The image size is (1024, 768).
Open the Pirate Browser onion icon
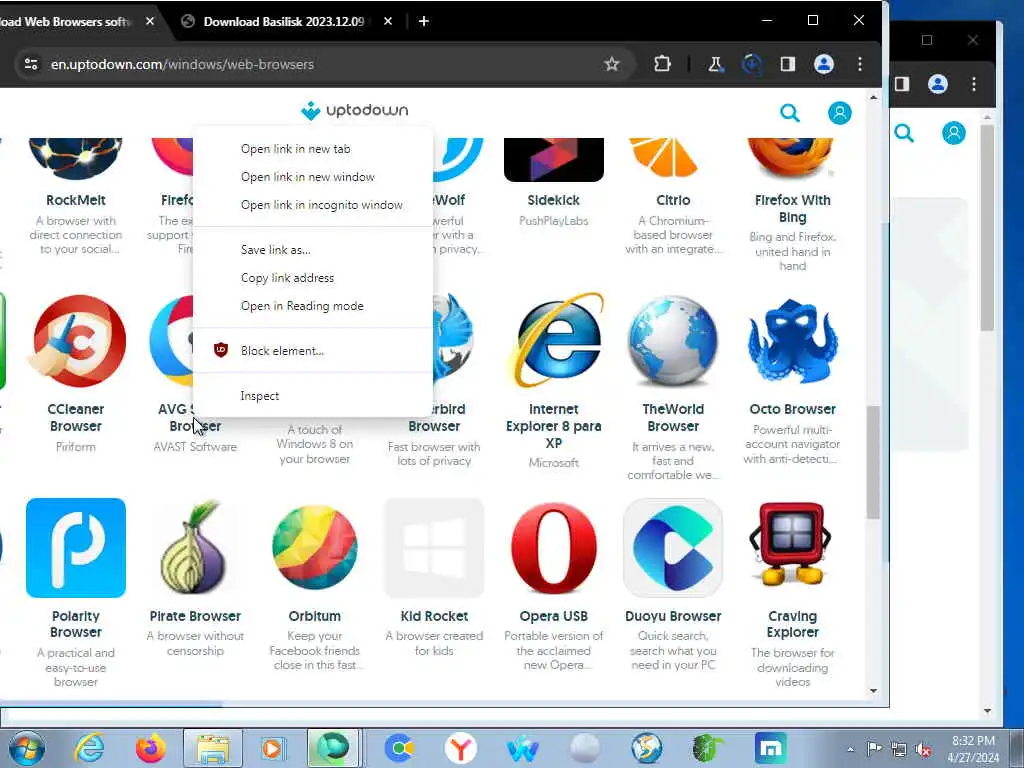pyautogui.click(x=195, y=547)
